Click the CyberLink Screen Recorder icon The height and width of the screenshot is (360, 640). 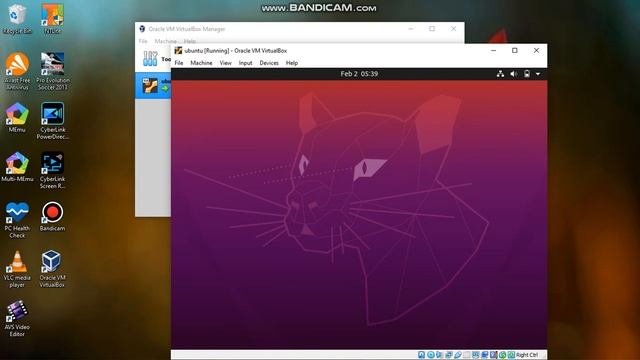pyautogui.click(x=53, y=170)
